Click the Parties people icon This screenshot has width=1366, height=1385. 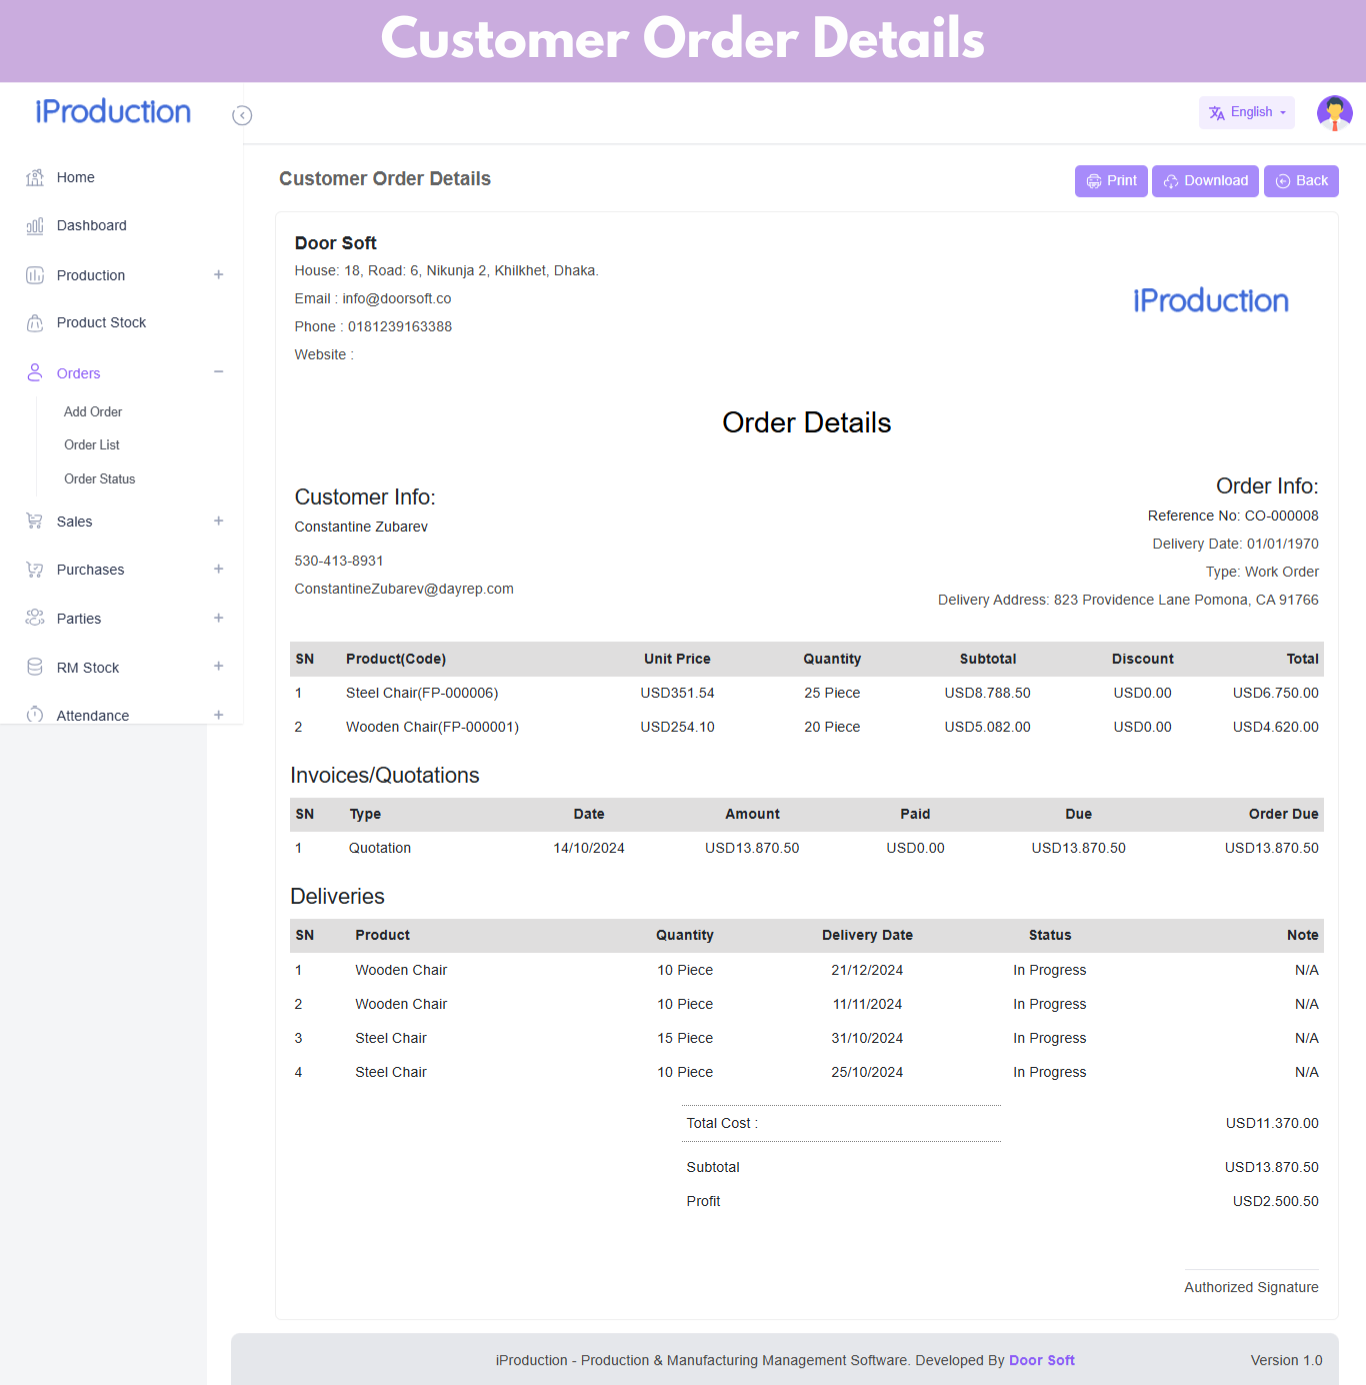tap(35, 618)
